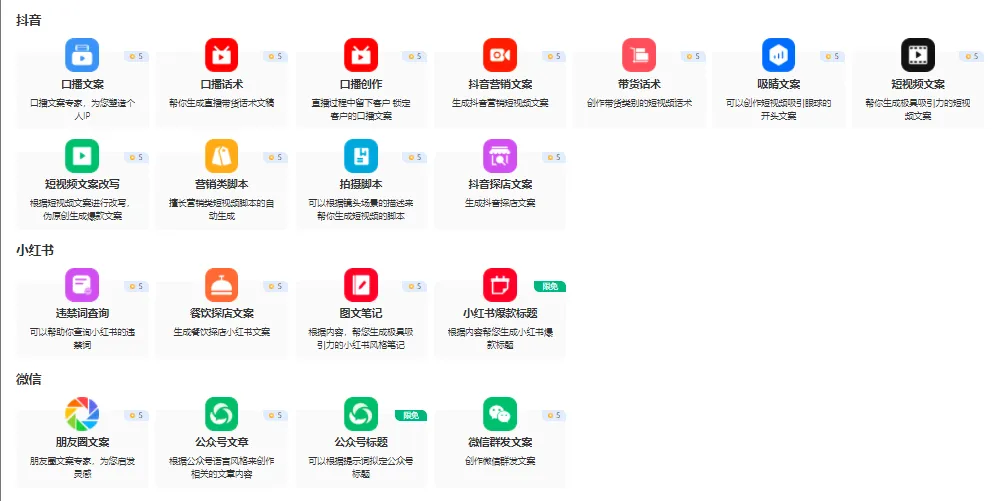This screenshot has width=999, height=501.
Task: Click the 餐饮探店文案 card title
Action: [x=222, y=313]
